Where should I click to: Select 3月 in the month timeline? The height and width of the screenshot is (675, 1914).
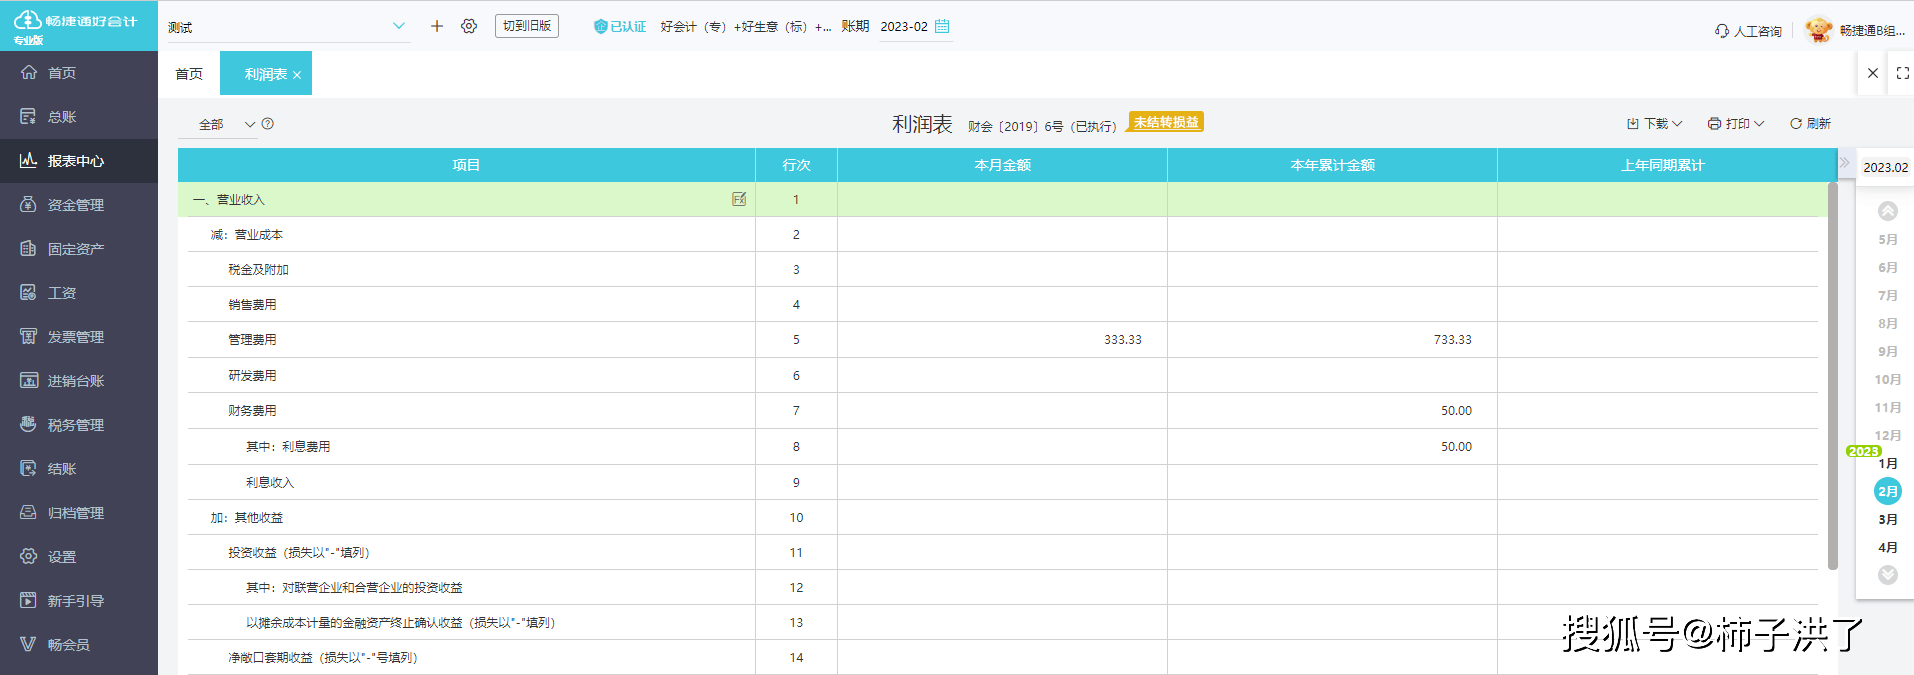point(1888,519)
